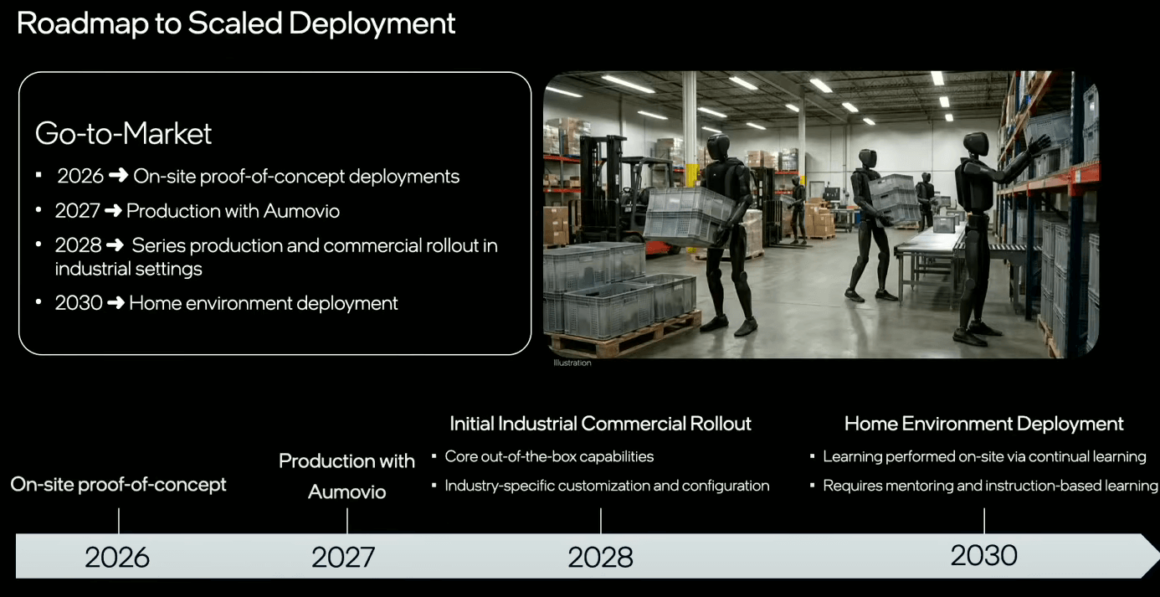
Task: Click the Go-to-Market heading
Action: click(123, 133)
